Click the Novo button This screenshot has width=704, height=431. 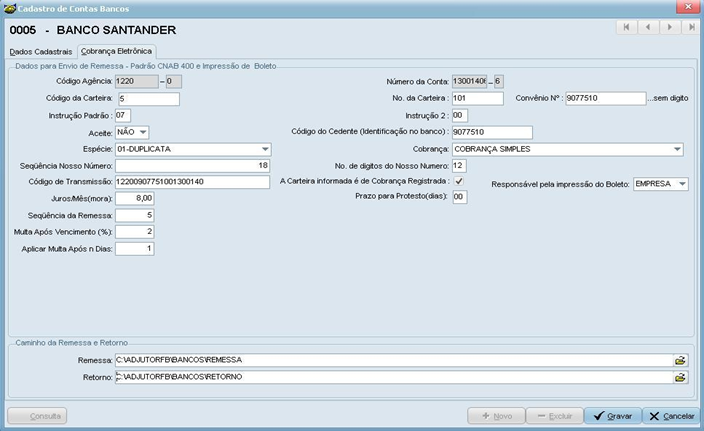(496, 416)
